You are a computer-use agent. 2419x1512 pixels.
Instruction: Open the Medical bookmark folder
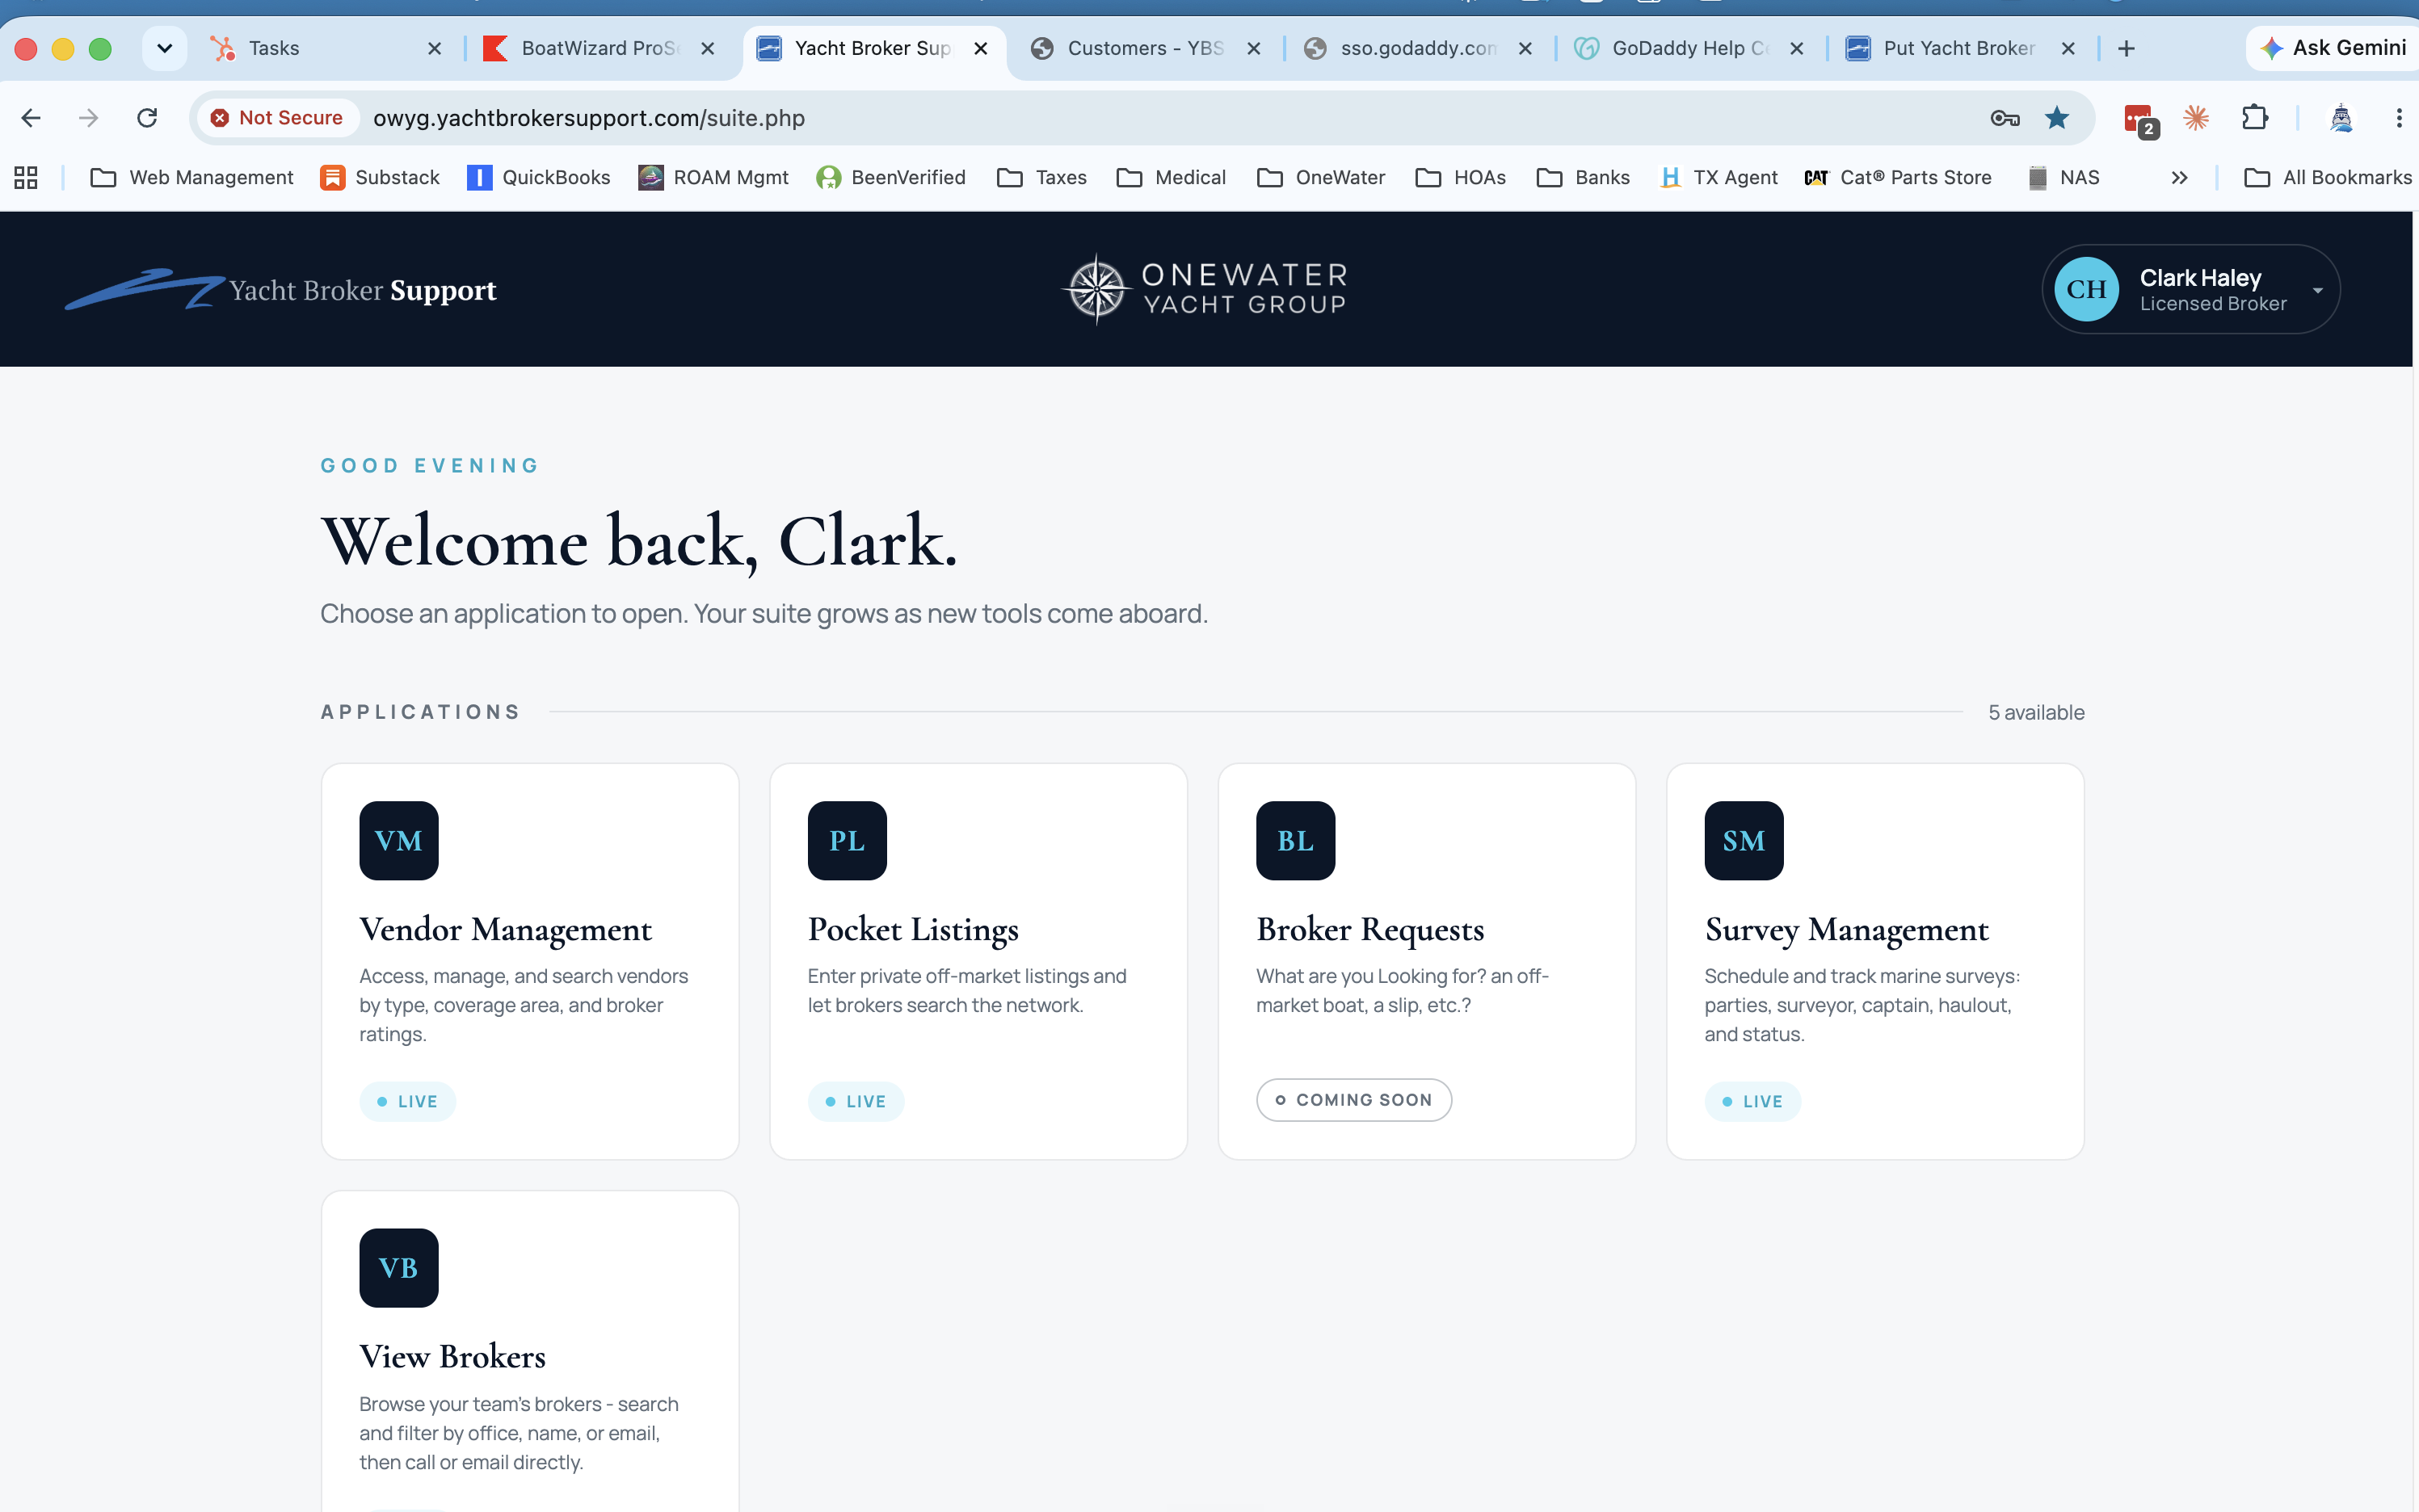tap(1171, 177)
